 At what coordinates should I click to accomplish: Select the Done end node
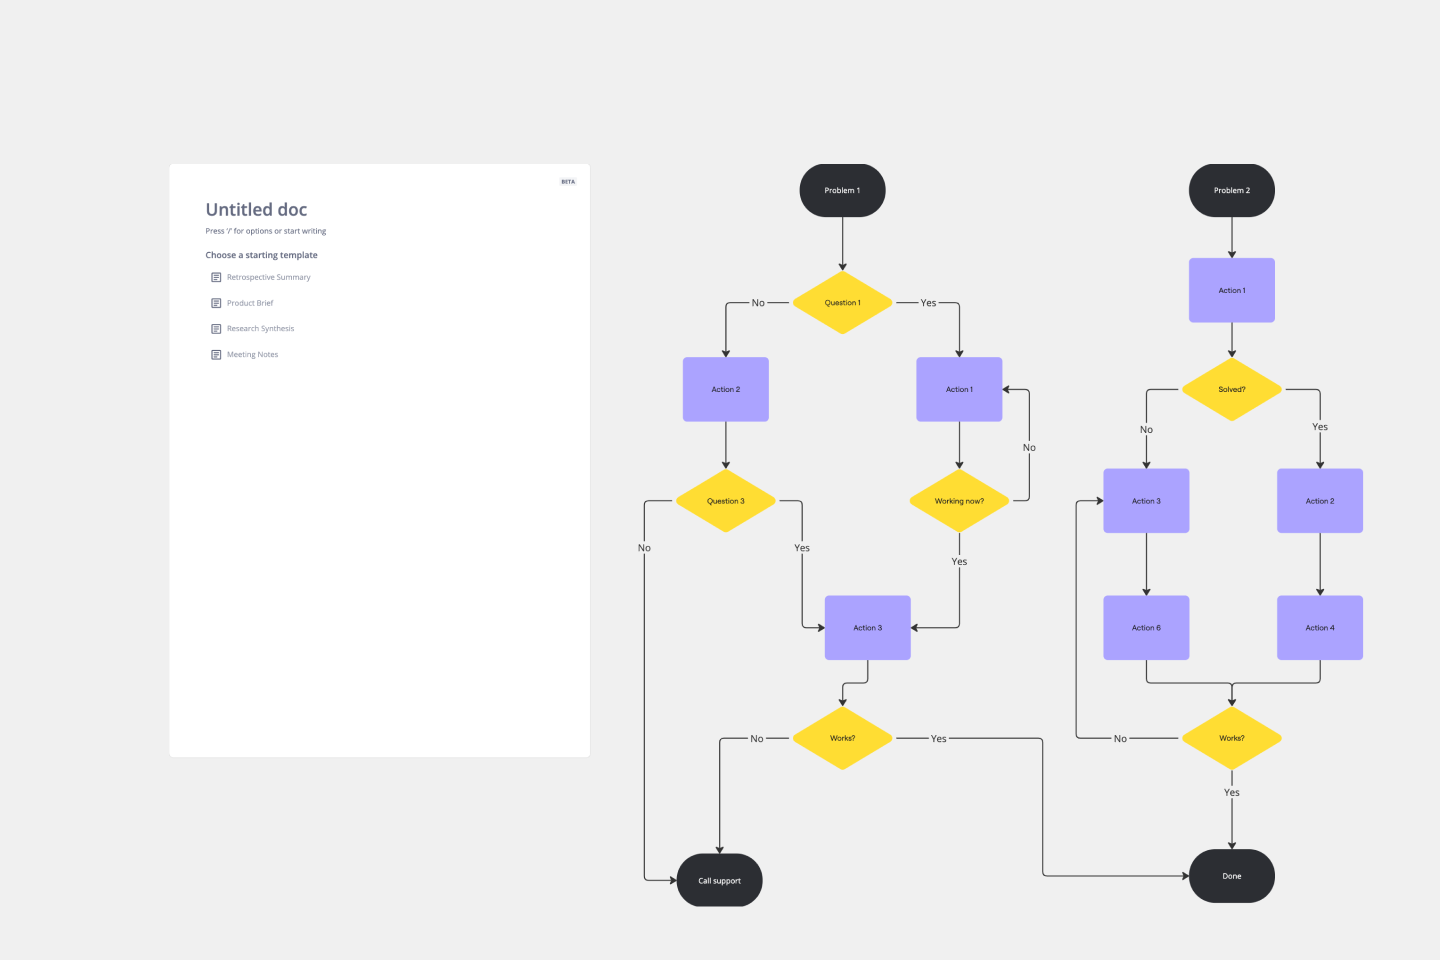[x=1231, y=875]
